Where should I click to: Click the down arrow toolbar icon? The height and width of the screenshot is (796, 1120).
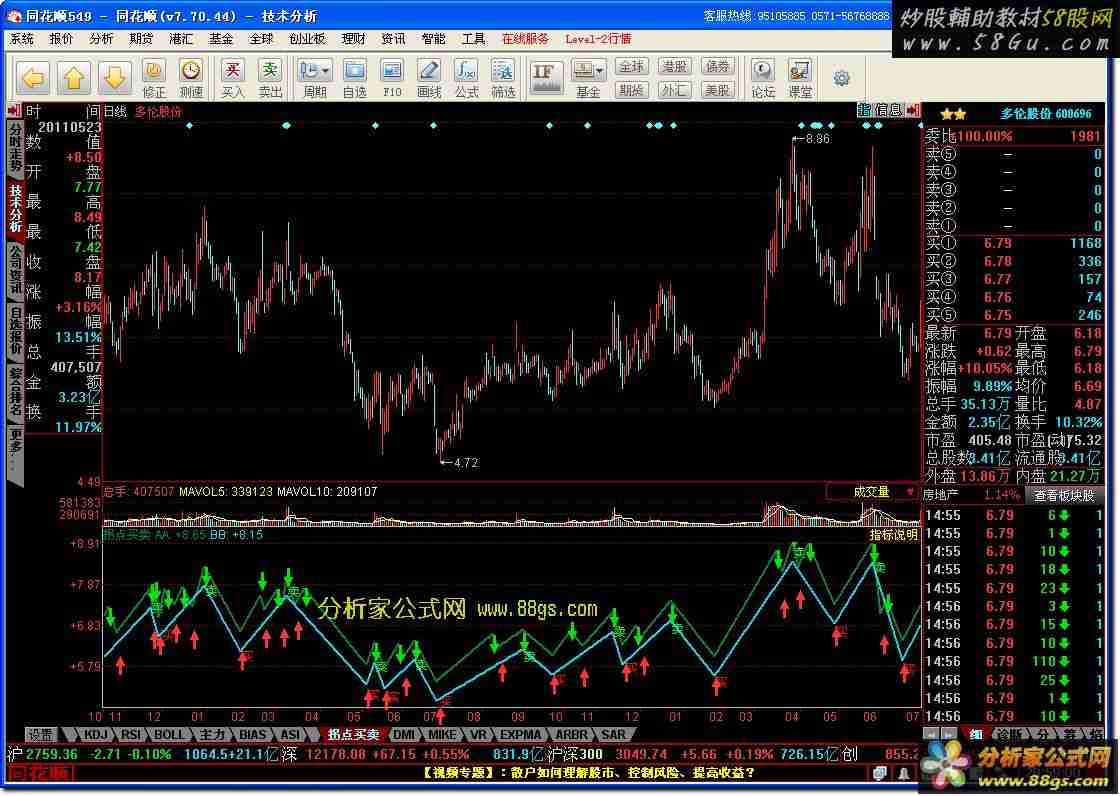coord(114,77)
